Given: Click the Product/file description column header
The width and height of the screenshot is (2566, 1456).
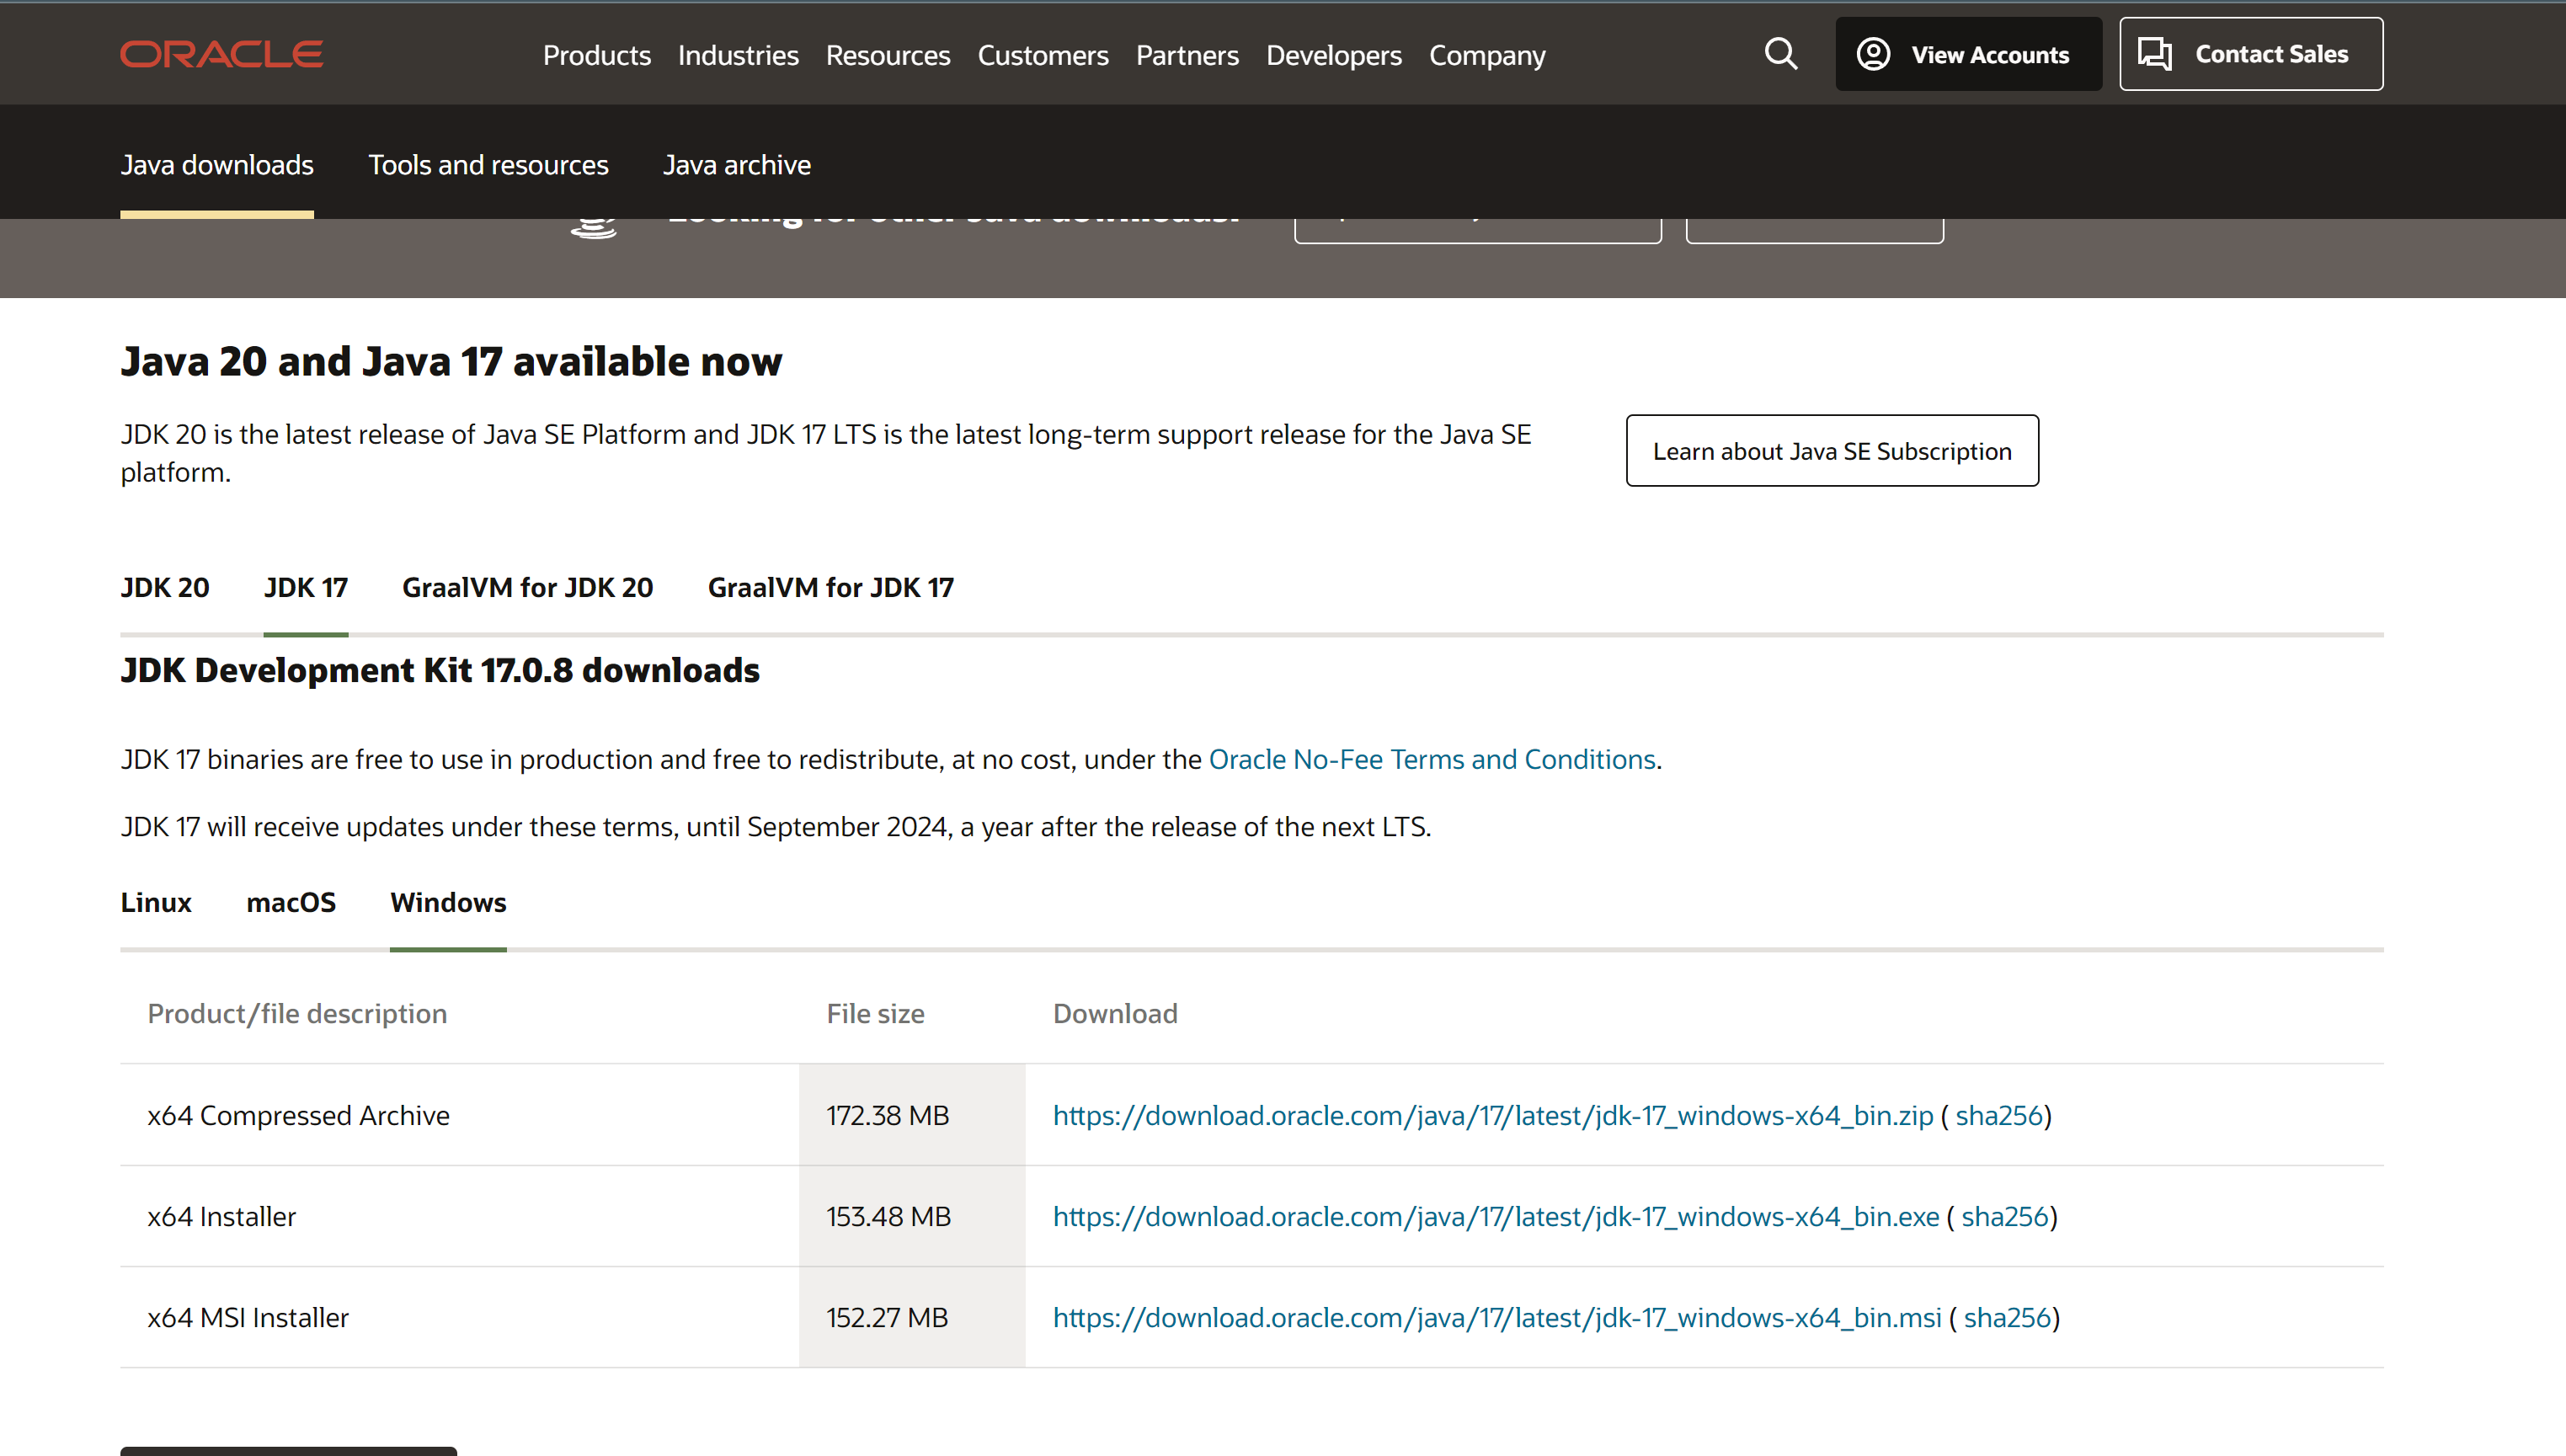Looking at the screenshot, I should pyautogui.click(x=297, y=1013).
